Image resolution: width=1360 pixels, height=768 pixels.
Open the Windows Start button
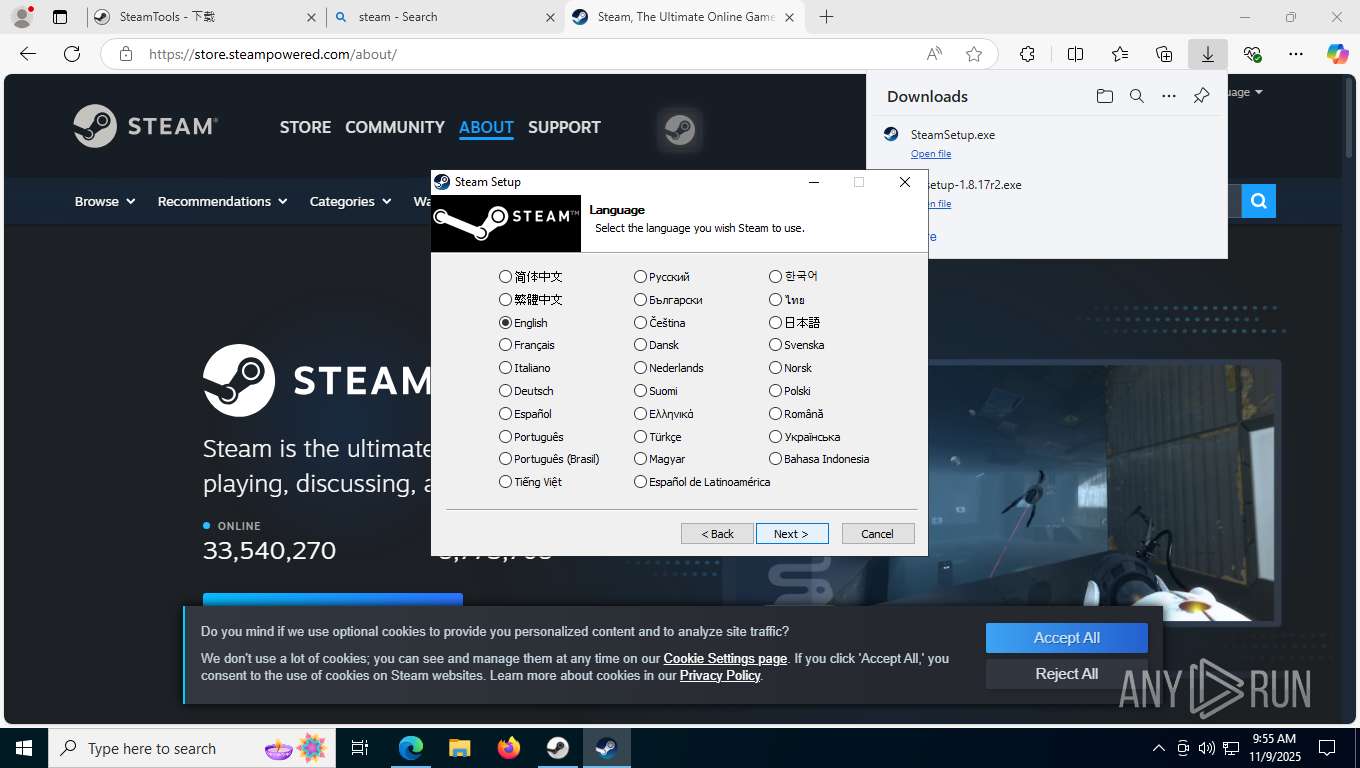(x=23, y=748)
